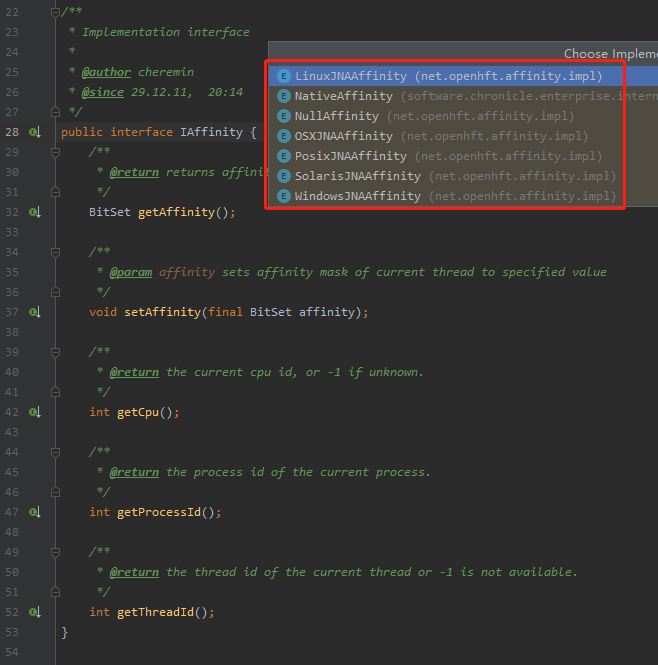Click the class icon beside OSXJNAAffinity
Image resolution: width=658 pixels, height=665 pixels.
coord(284,136)
